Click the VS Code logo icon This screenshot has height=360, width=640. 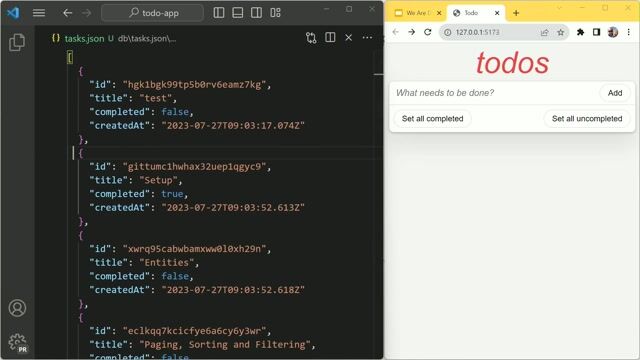(13, 13)
